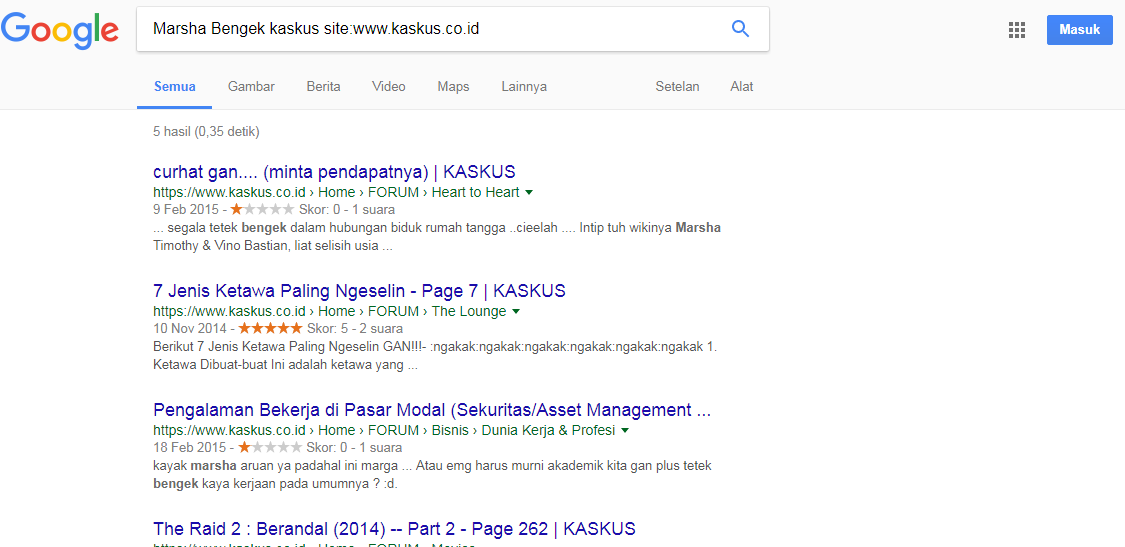Click the star rating dated 9 Feb 2015

pyautogui.click(x=262, y=209)
